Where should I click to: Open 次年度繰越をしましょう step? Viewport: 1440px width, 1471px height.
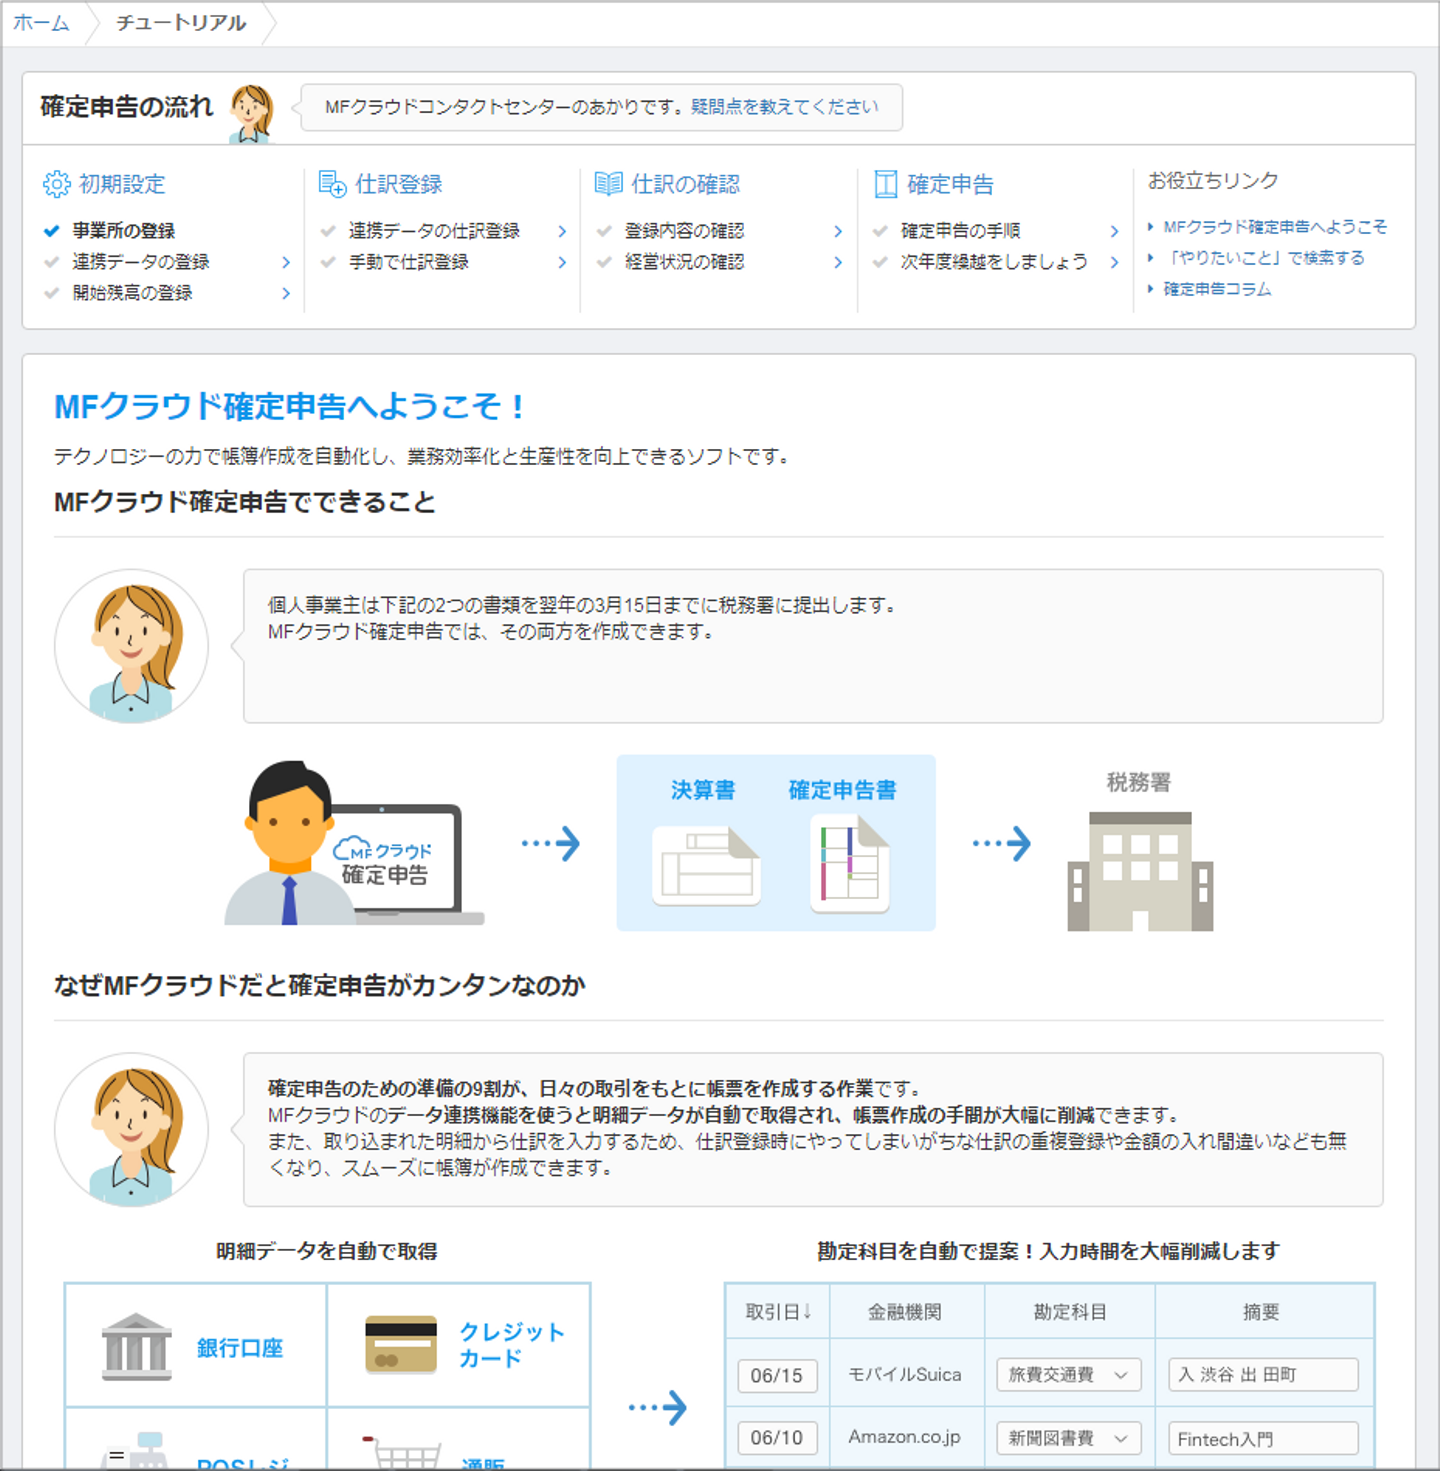coord(995,262)
